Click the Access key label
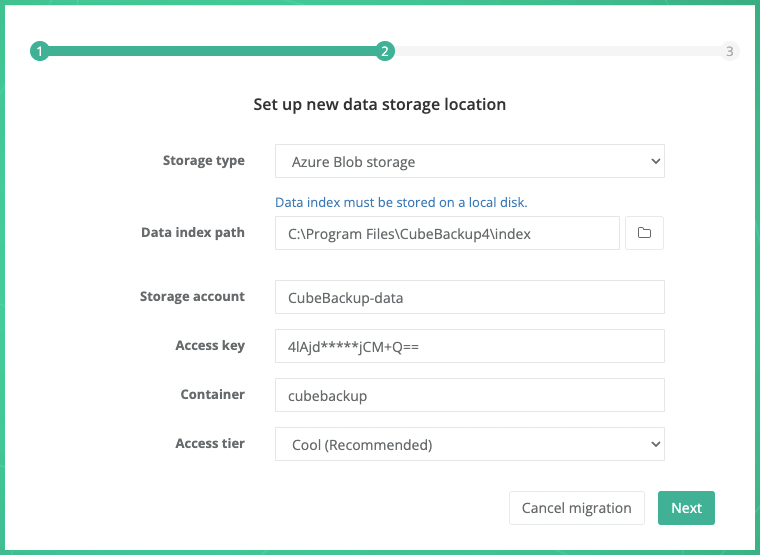This screenshot has height=555, width=760. pos(210,346)
